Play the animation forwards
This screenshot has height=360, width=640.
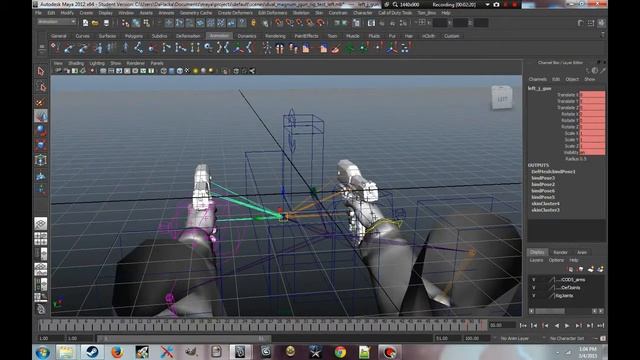coord(567,326)
